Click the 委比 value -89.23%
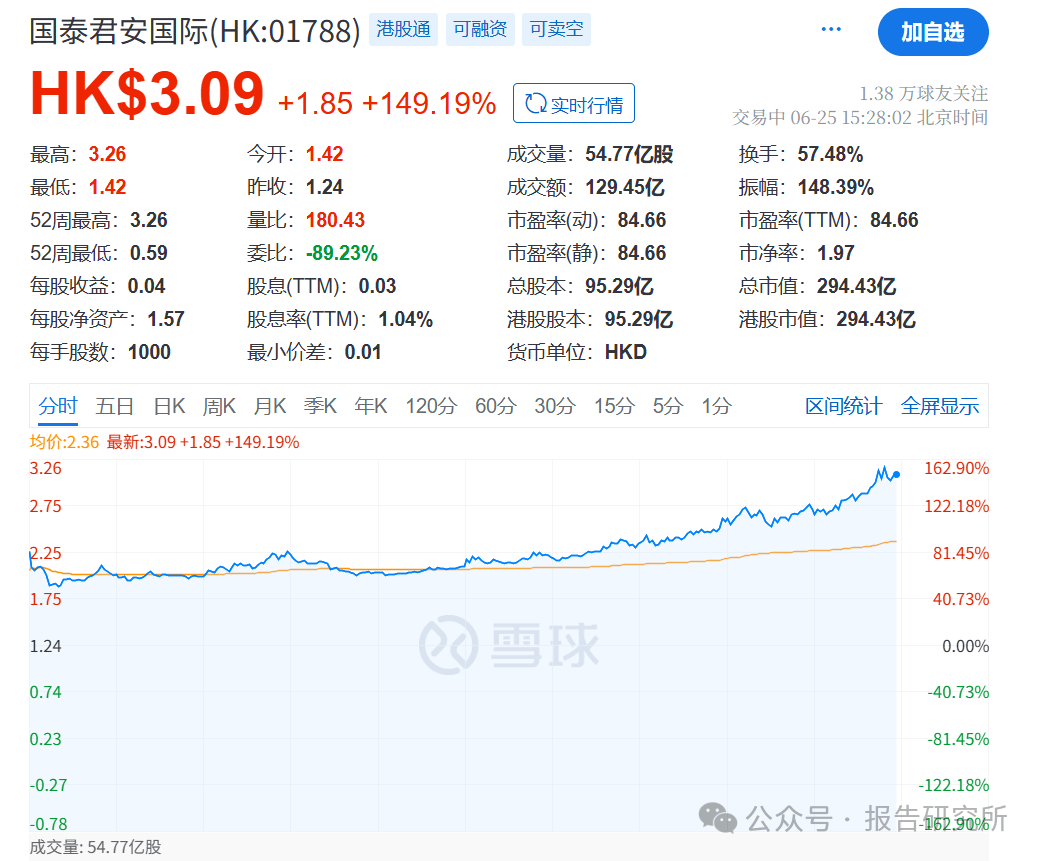The width and height of the screenshot is (1041, 861). coord(341,253)
